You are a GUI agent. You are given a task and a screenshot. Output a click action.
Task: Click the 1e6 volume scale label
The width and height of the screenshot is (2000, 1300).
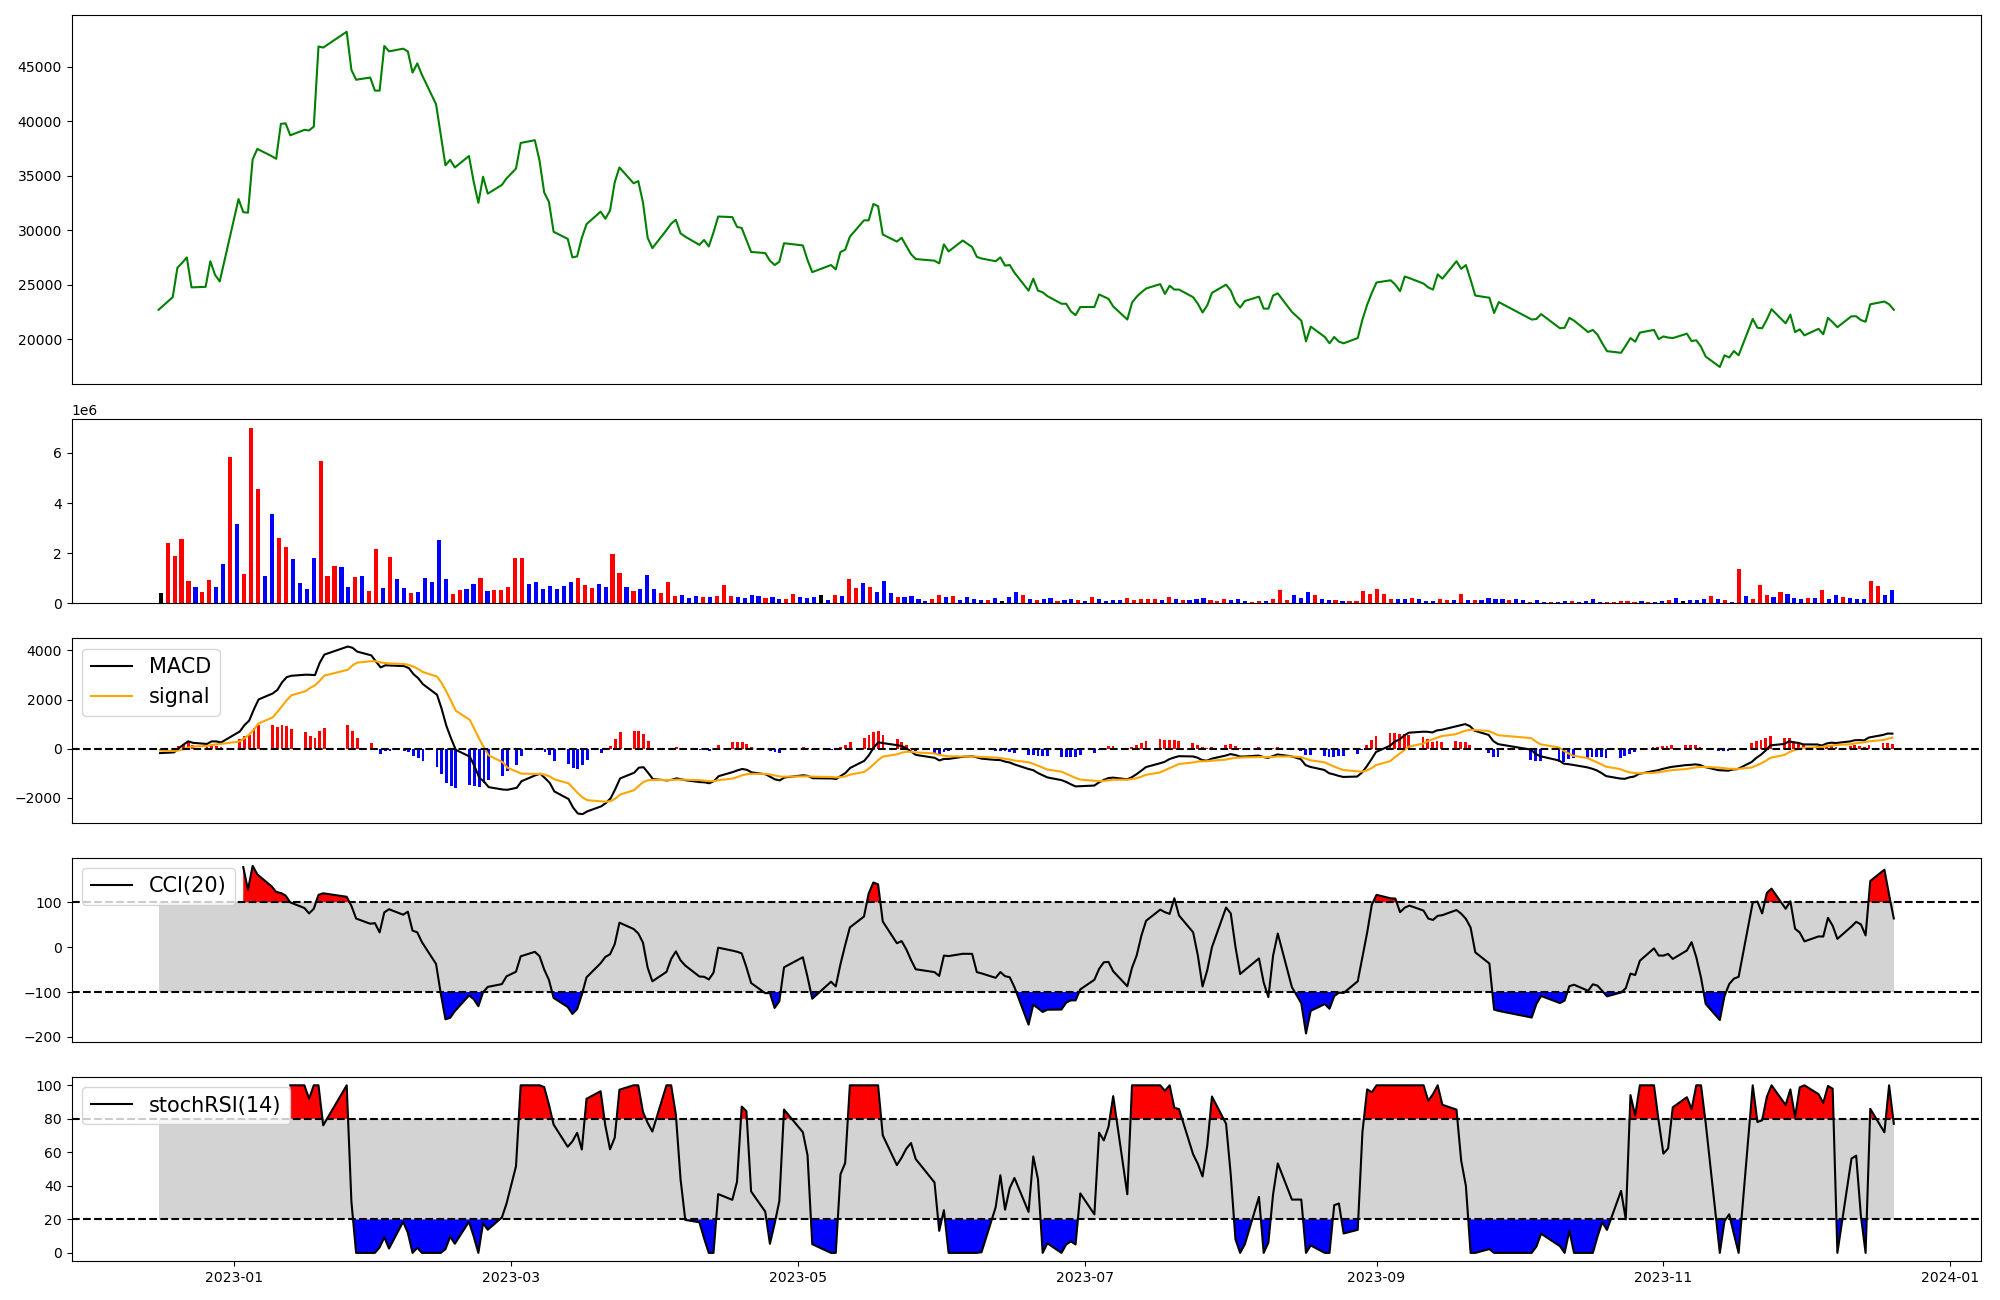[85, 411]
